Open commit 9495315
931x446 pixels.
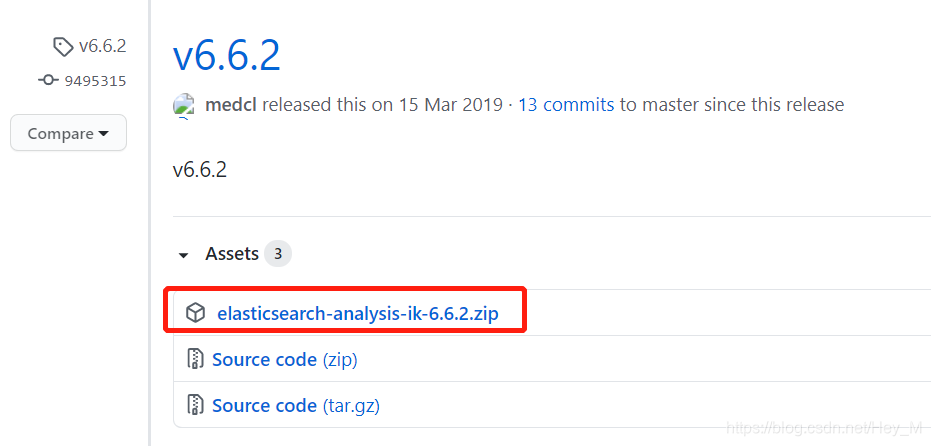click(95, 81)
